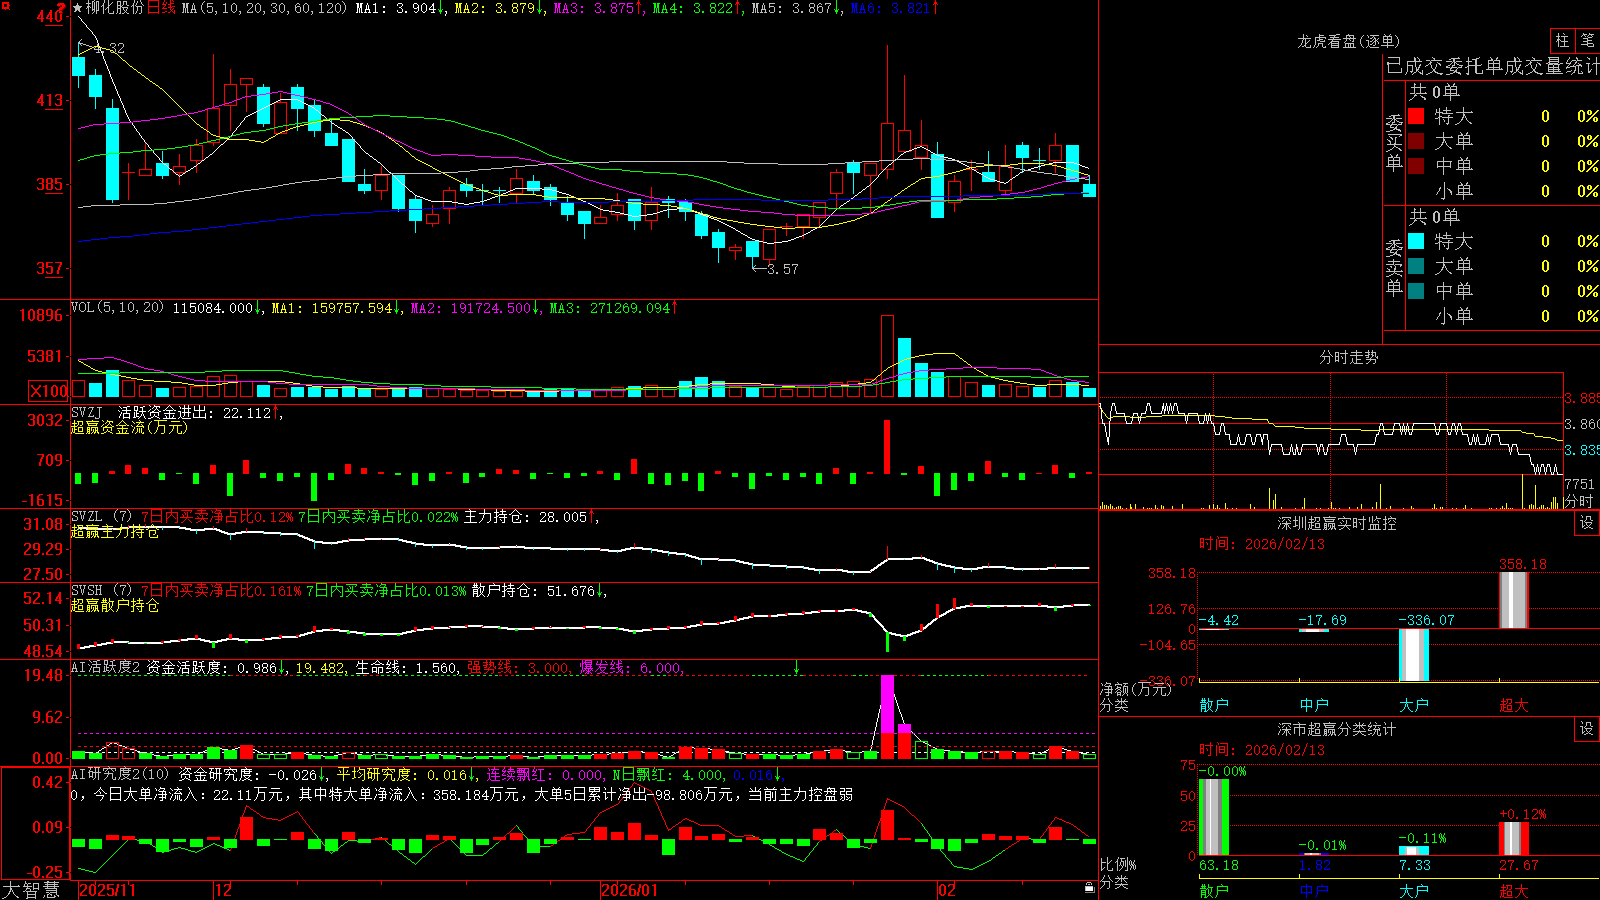
Task: Click the 分时走势 panel title
Action: coord(1348,357)
